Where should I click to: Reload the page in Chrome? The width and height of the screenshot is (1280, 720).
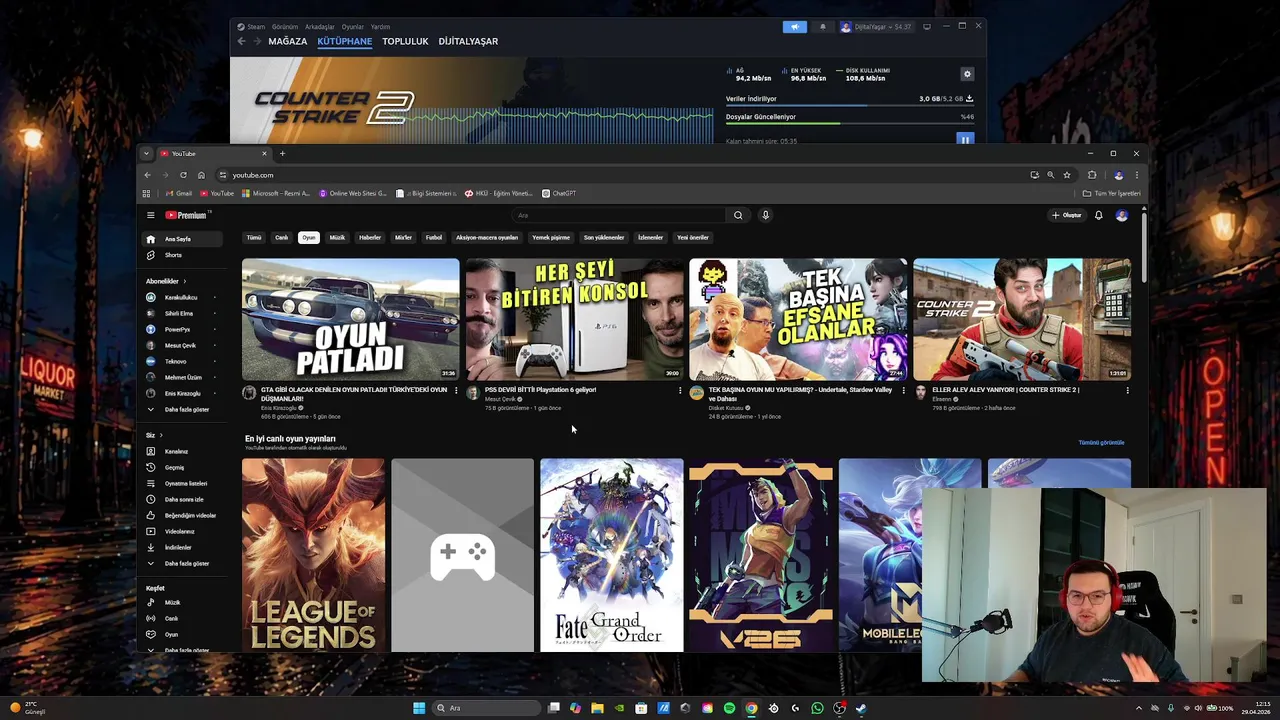click(x=183, y=175)
